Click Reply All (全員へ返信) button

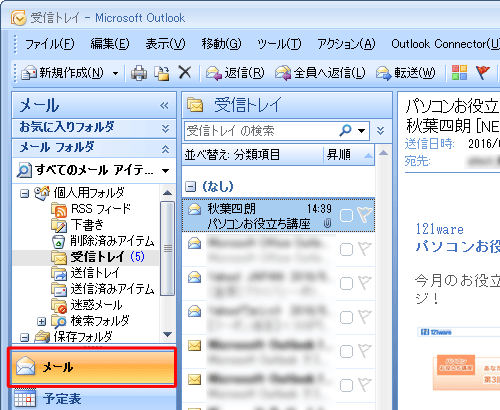coord(320,73)
